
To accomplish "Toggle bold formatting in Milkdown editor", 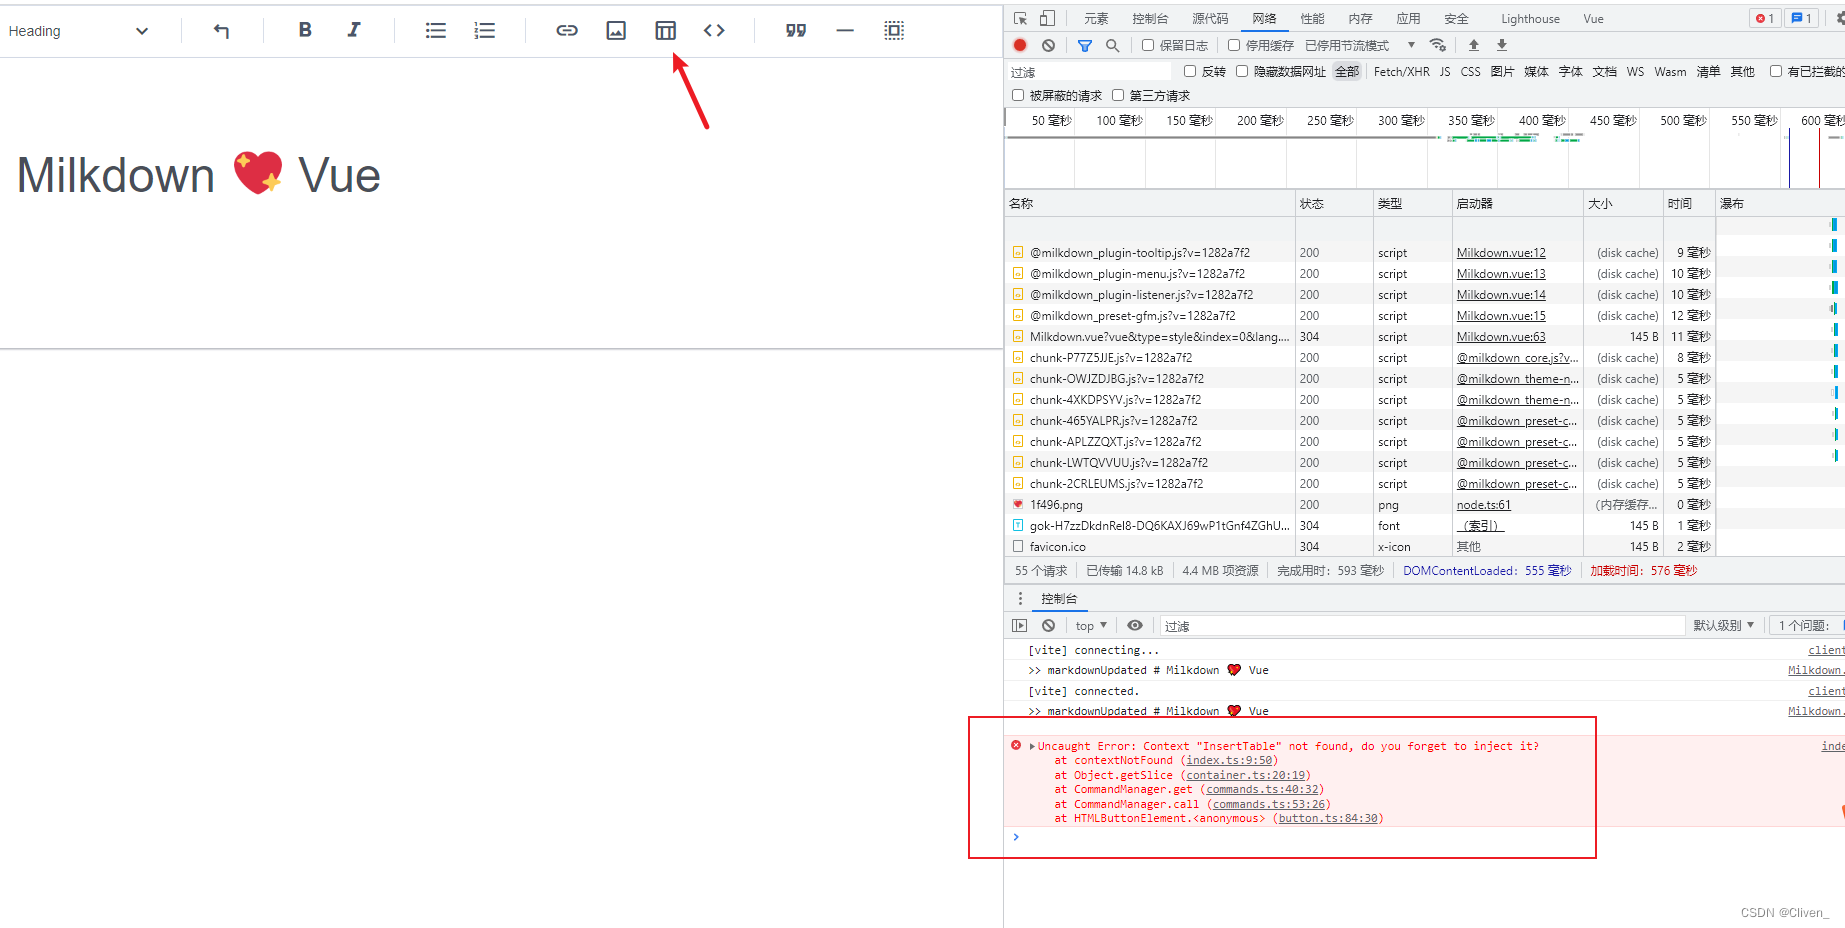I will tap(305, 30).
